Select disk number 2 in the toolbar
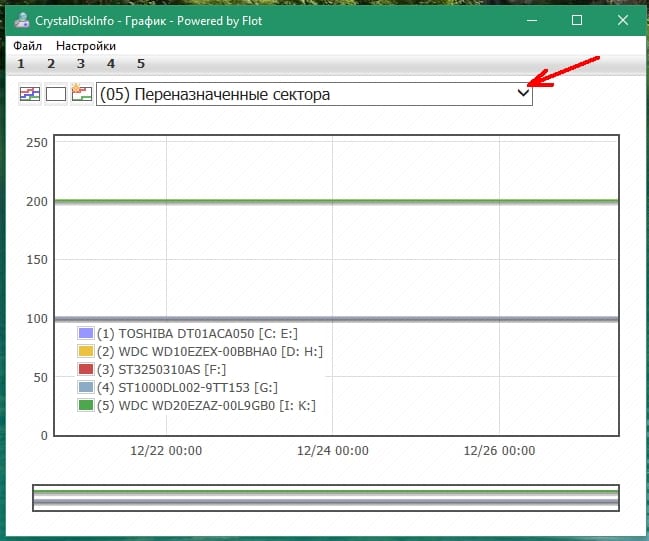This screenshot has width=649, height=541. (x=51, y=64)
